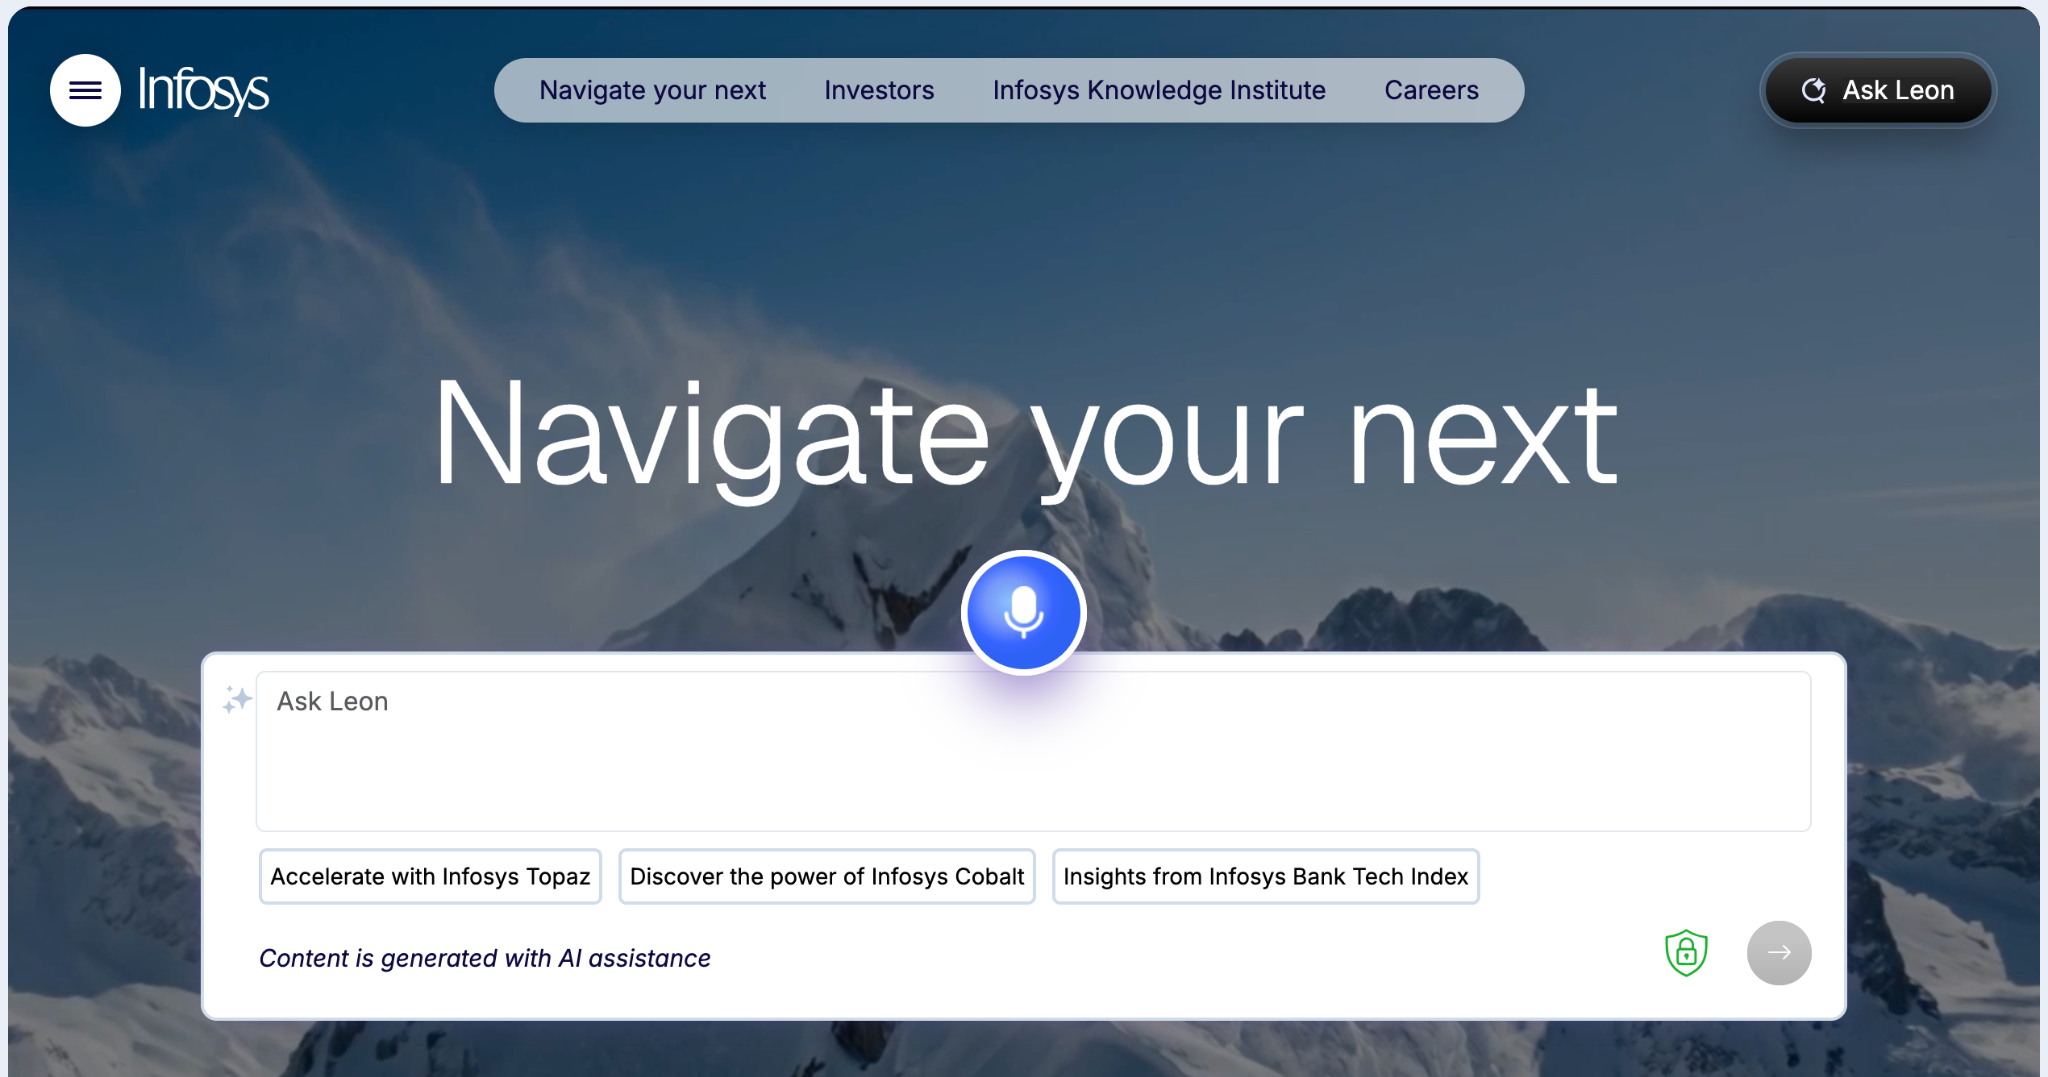Visit the Careers menu item
Screen dimensions: 2048x1077
pos(1431,90)
